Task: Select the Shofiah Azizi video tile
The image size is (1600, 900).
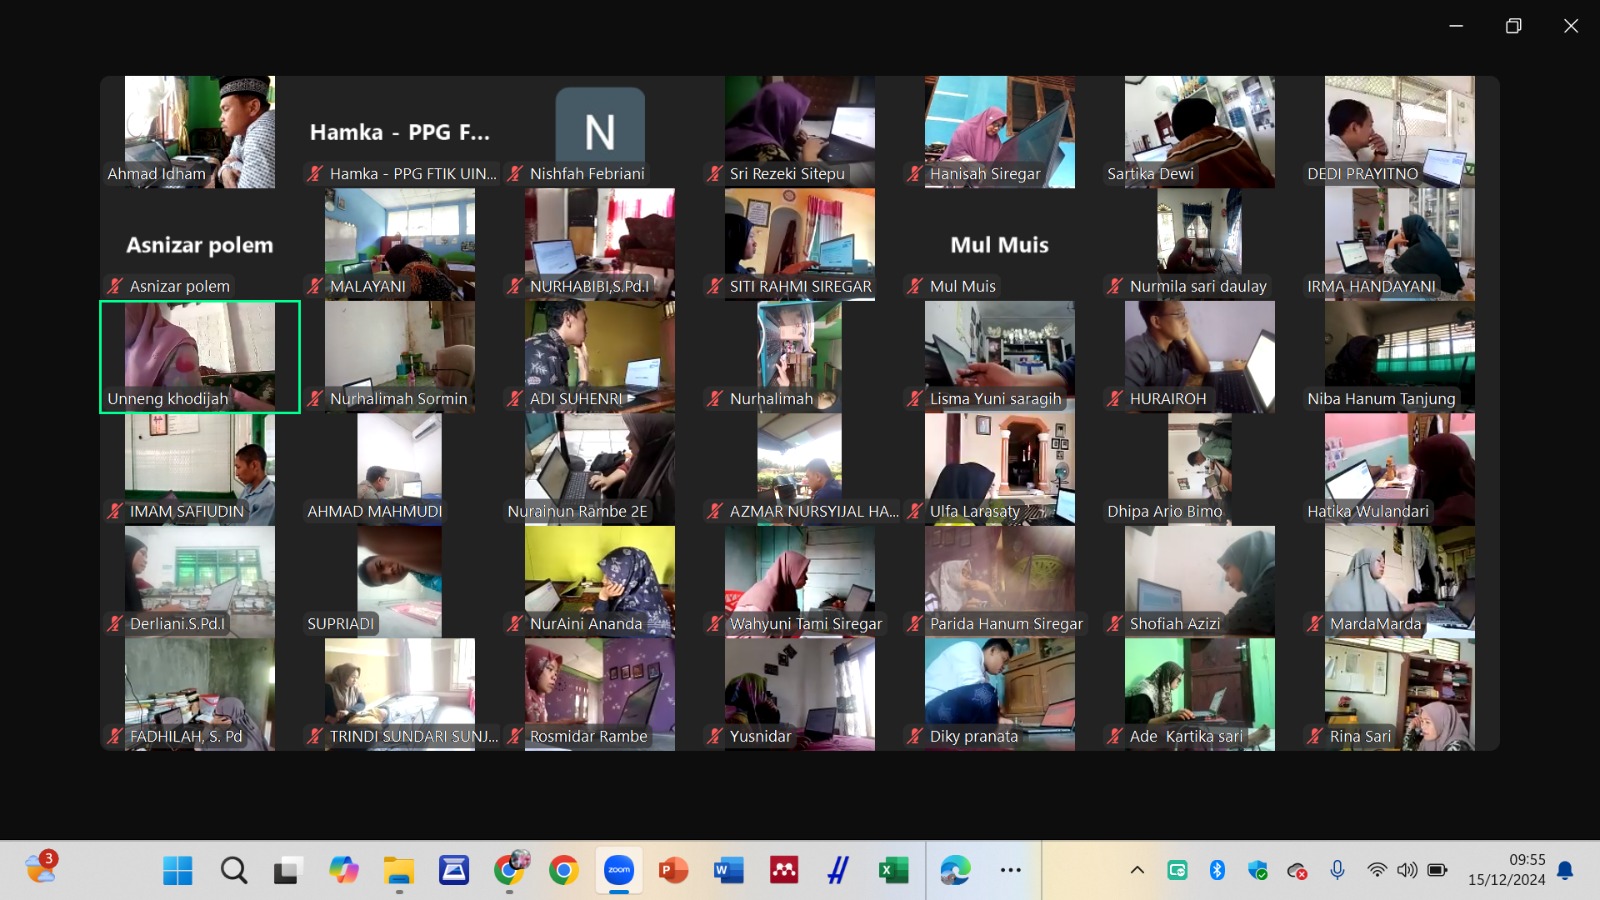Action: click(1200, 582)
